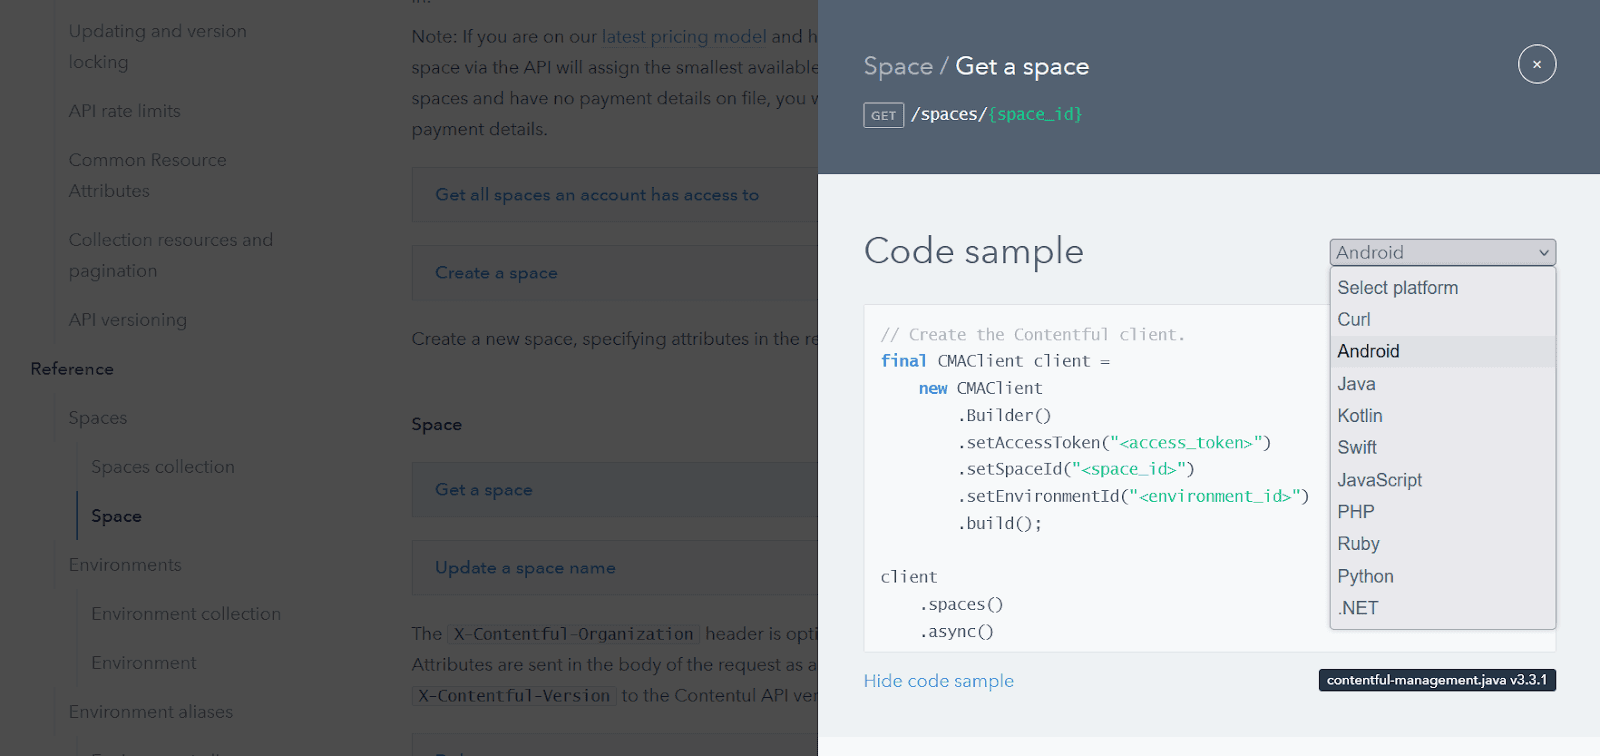The height and width of the screenshot is (756, 1600).
Task: Choose Java in the platform list
Action: pos(1356,384)
